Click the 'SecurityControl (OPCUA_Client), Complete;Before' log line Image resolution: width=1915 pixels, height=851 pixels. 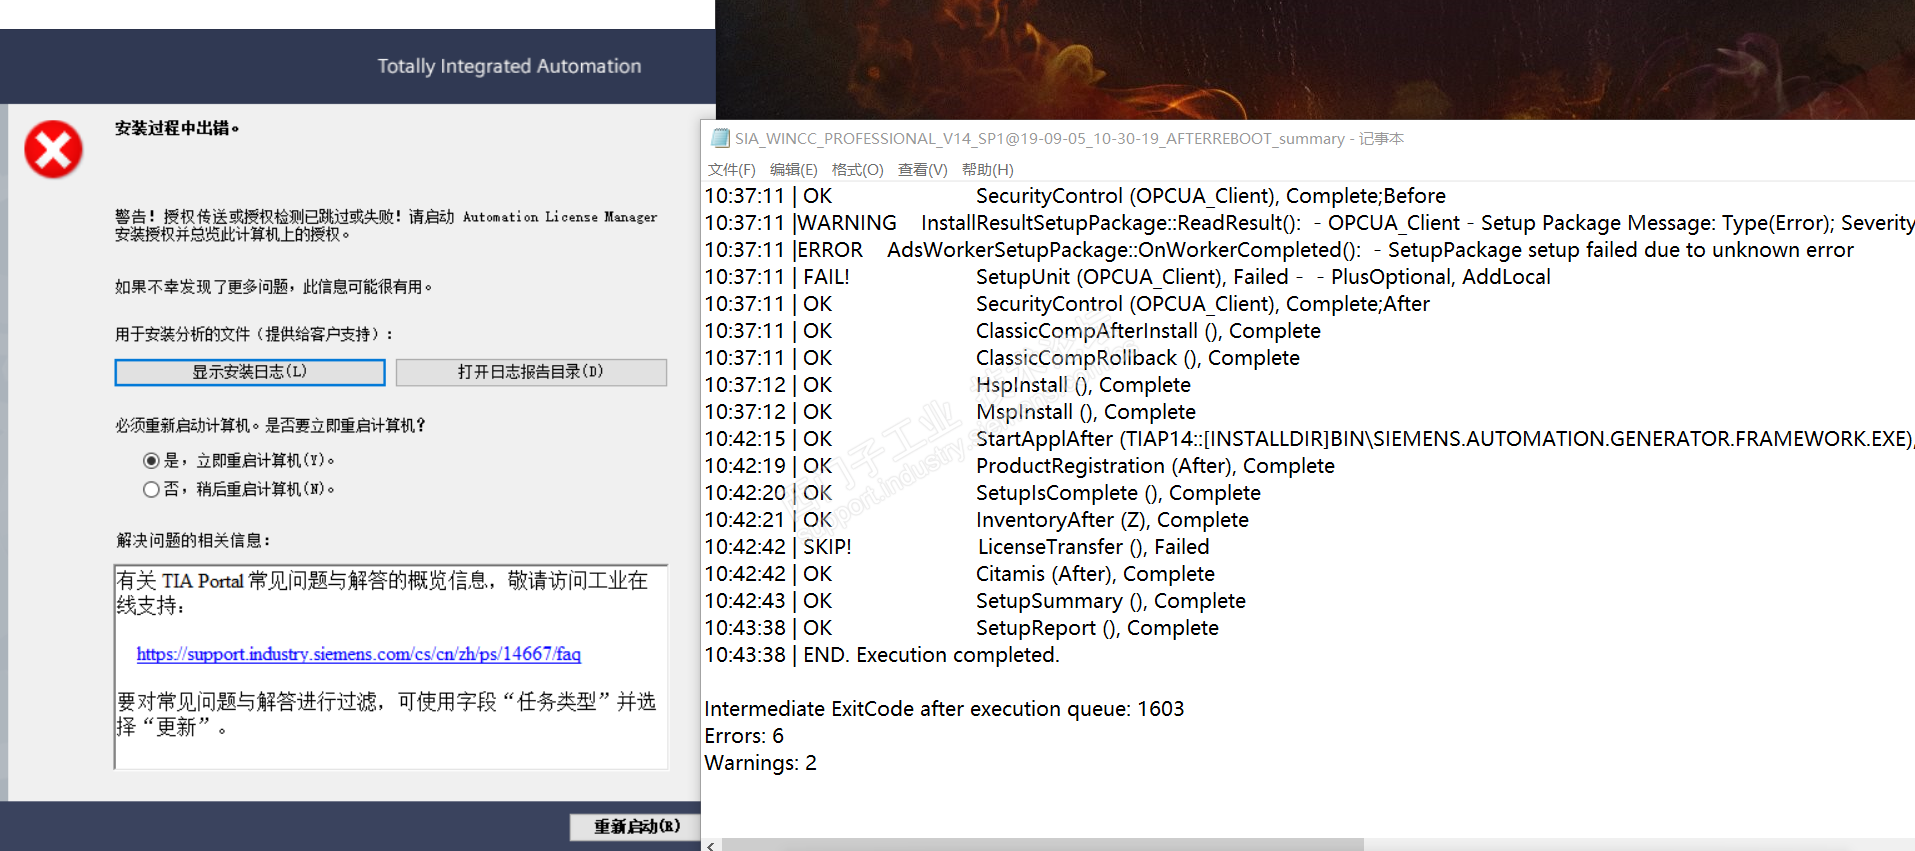[1075, 196]
